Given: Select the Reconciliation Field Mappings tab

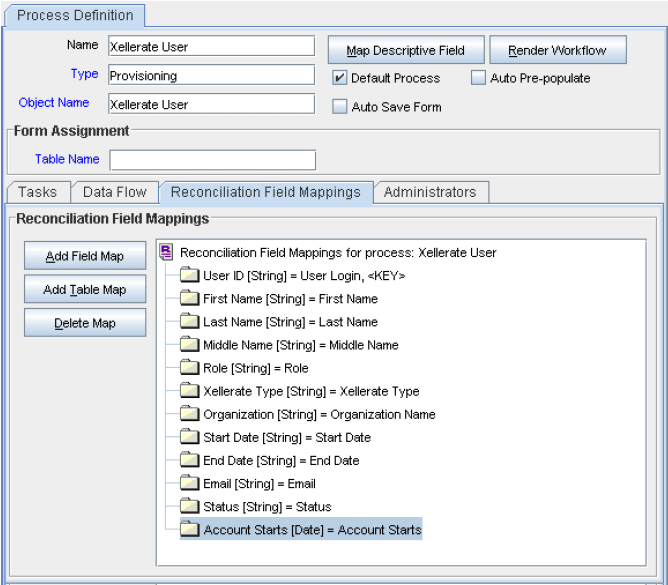Looking at the screenshot, I should tap(266, 192).
